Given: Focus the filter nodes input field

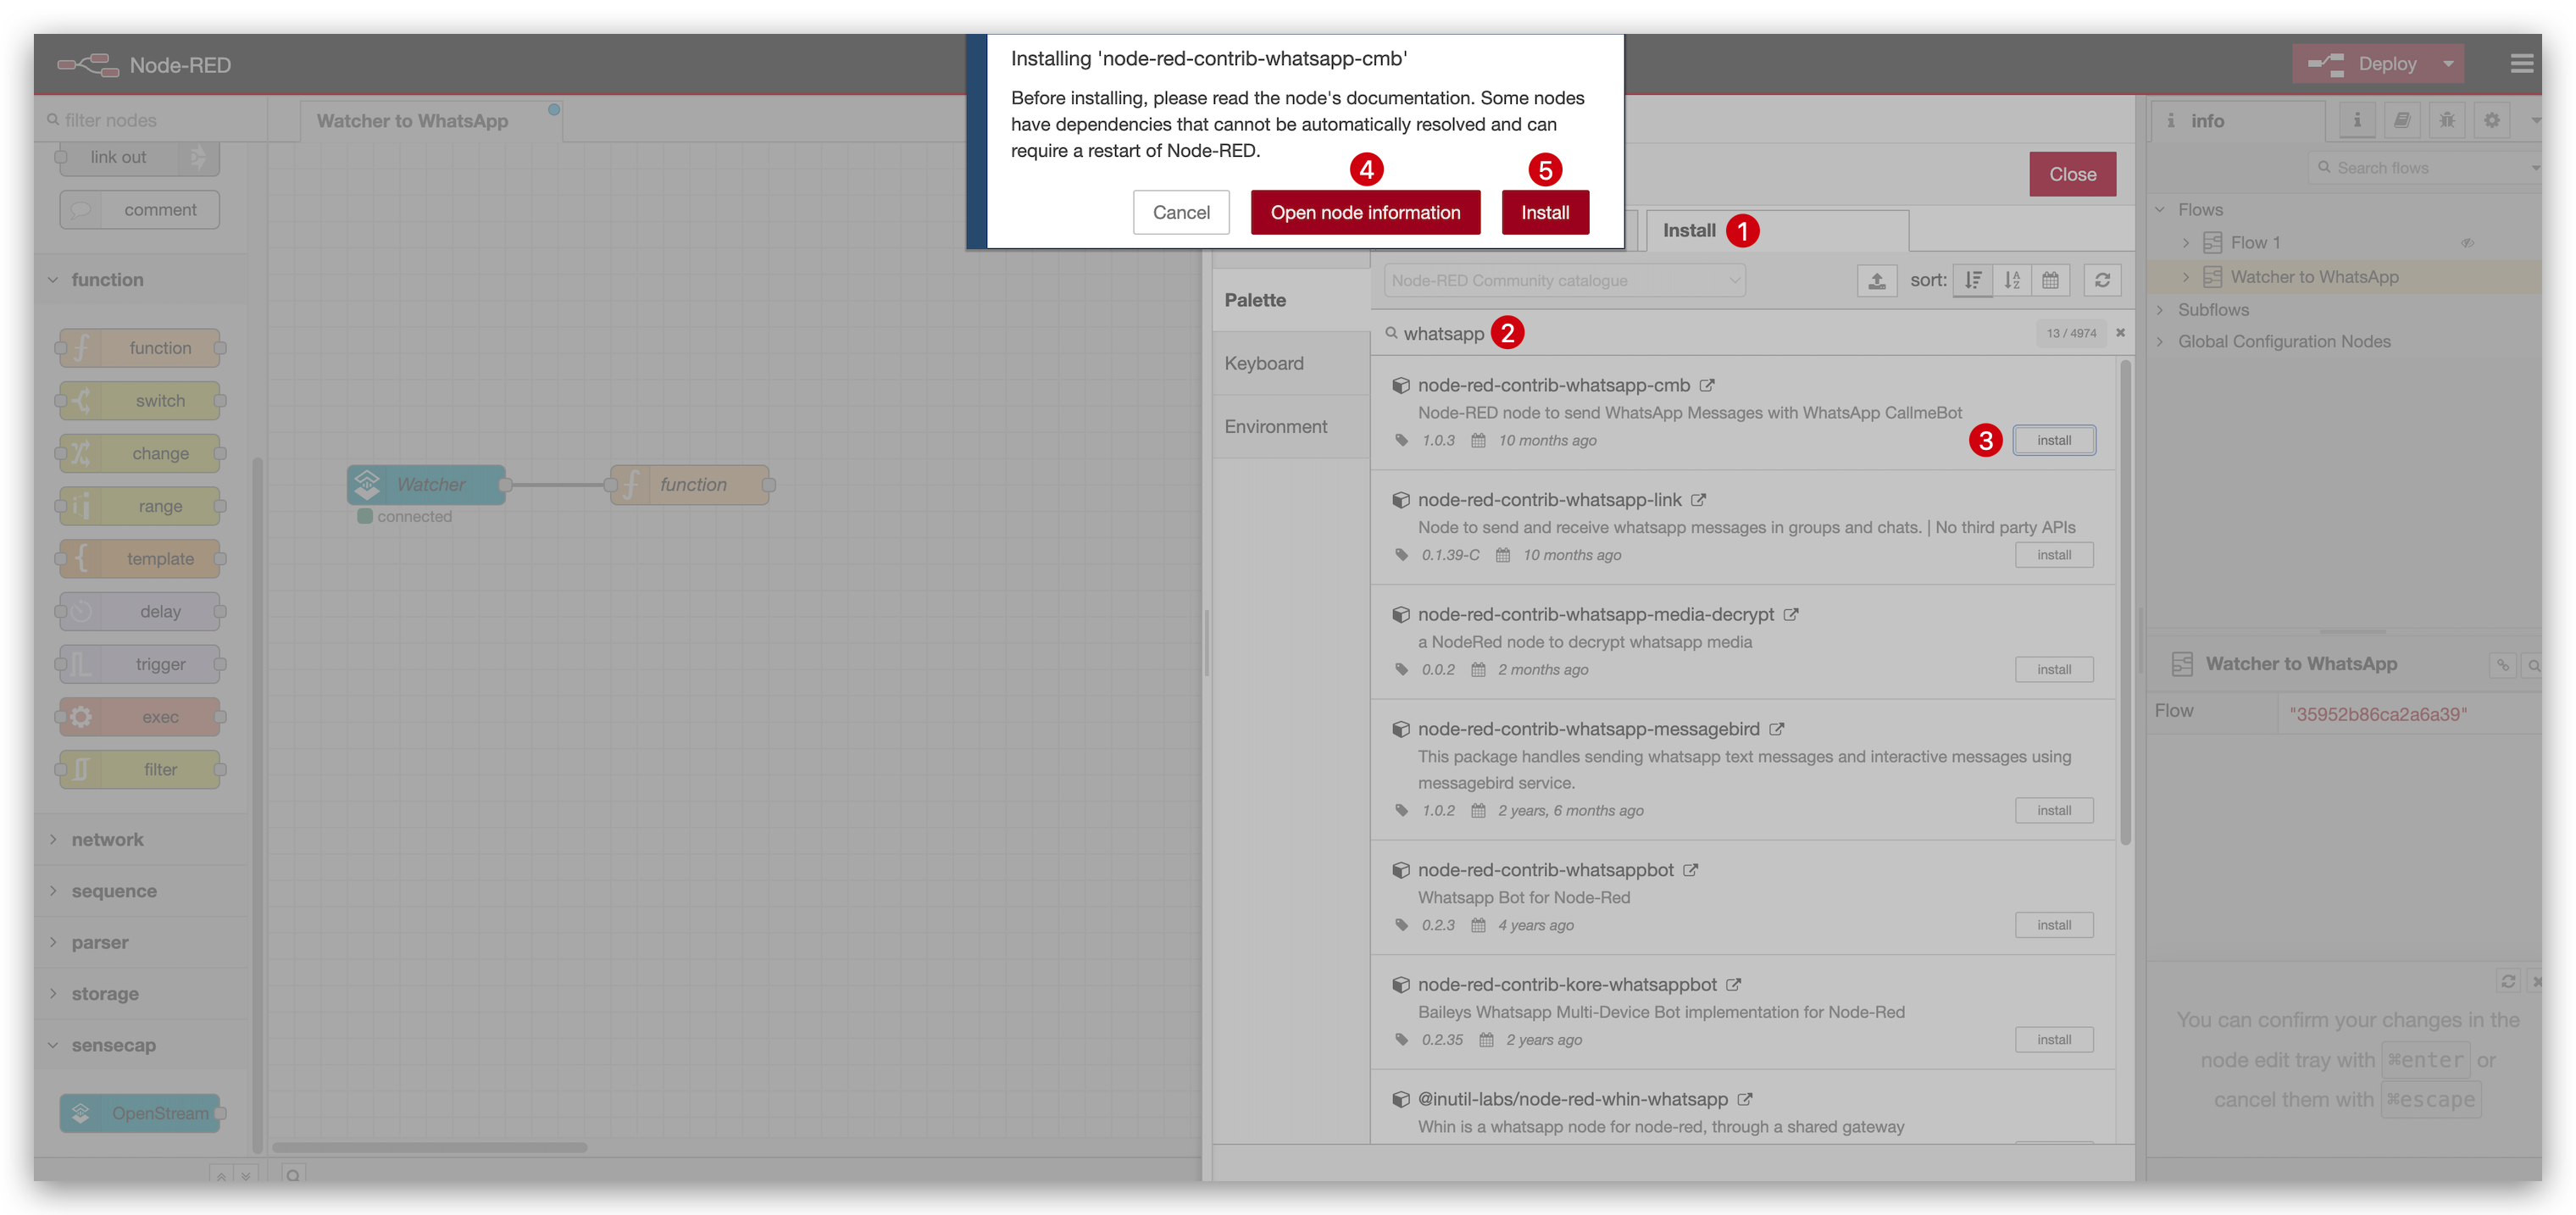Looking at the screenshot, I should click(150, 120).
